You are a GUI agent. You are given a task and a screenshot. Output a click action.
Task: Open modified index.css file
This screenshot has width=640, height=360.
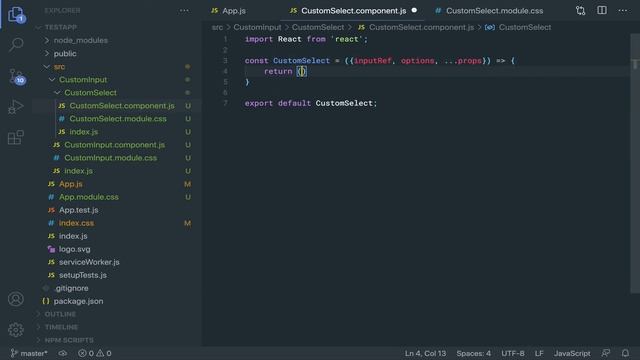[x=76, y=223]
